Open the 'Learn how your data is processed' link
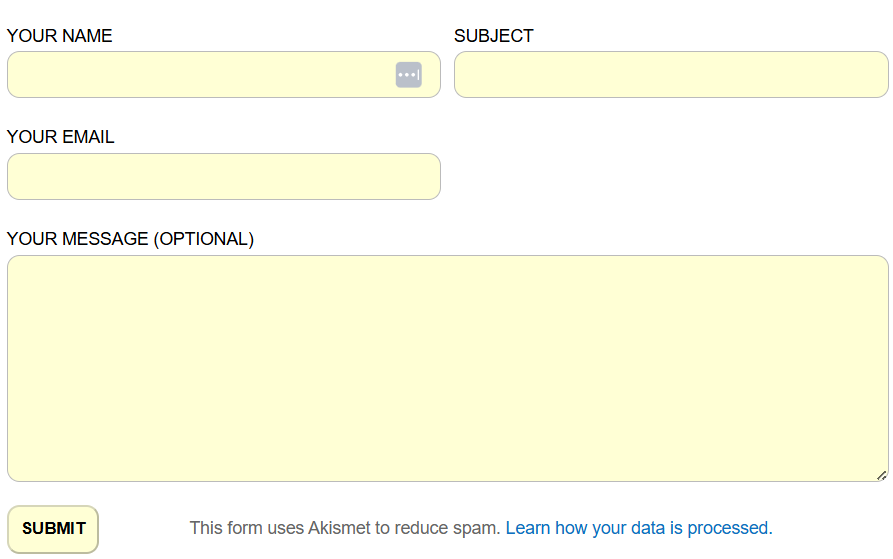This screenshot has width=893, height=559. click(639, 528)
